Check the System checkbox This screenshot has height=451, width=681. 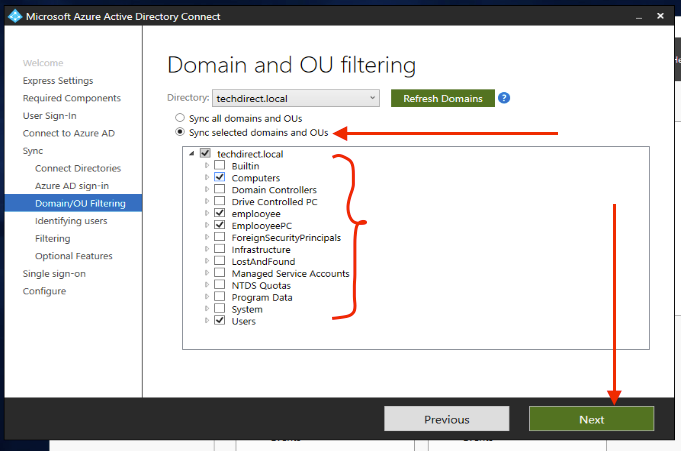coord(220,308)
